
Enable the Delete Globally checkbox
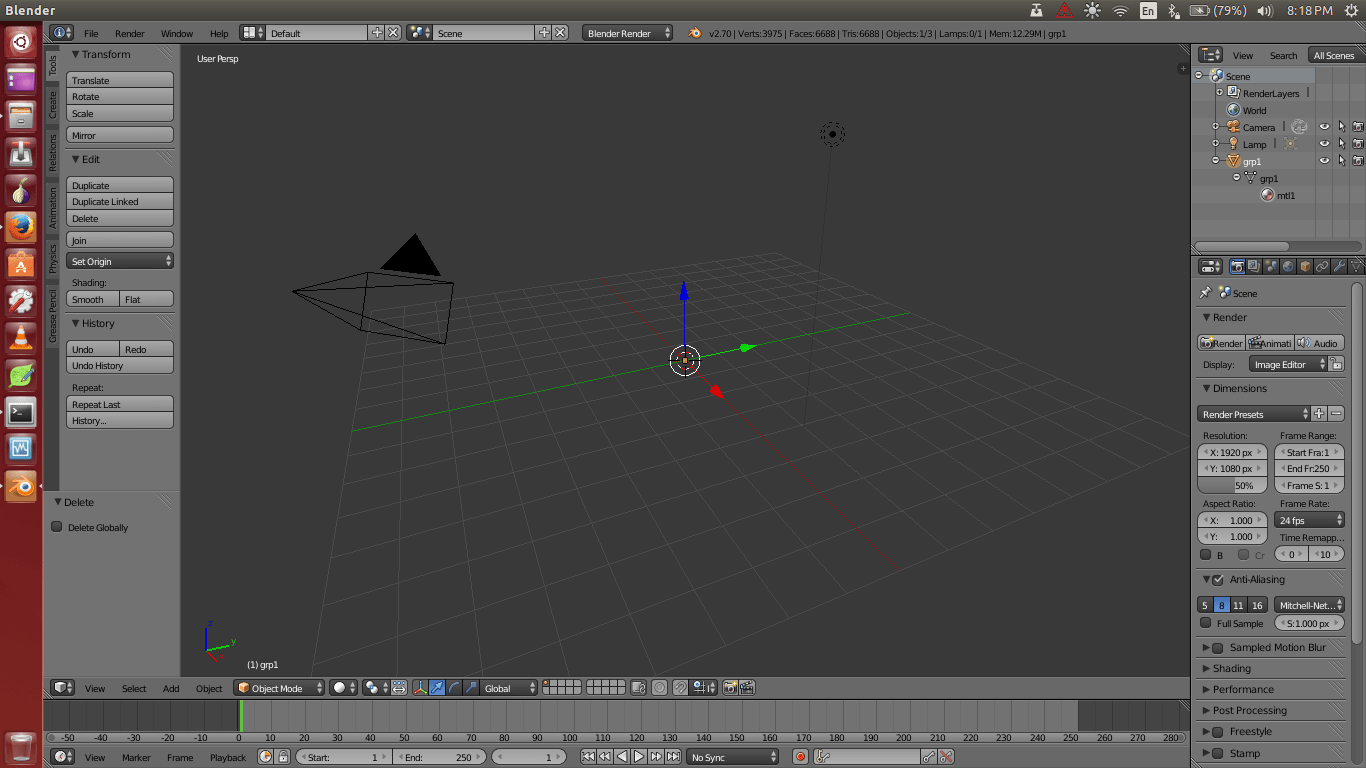57,527
